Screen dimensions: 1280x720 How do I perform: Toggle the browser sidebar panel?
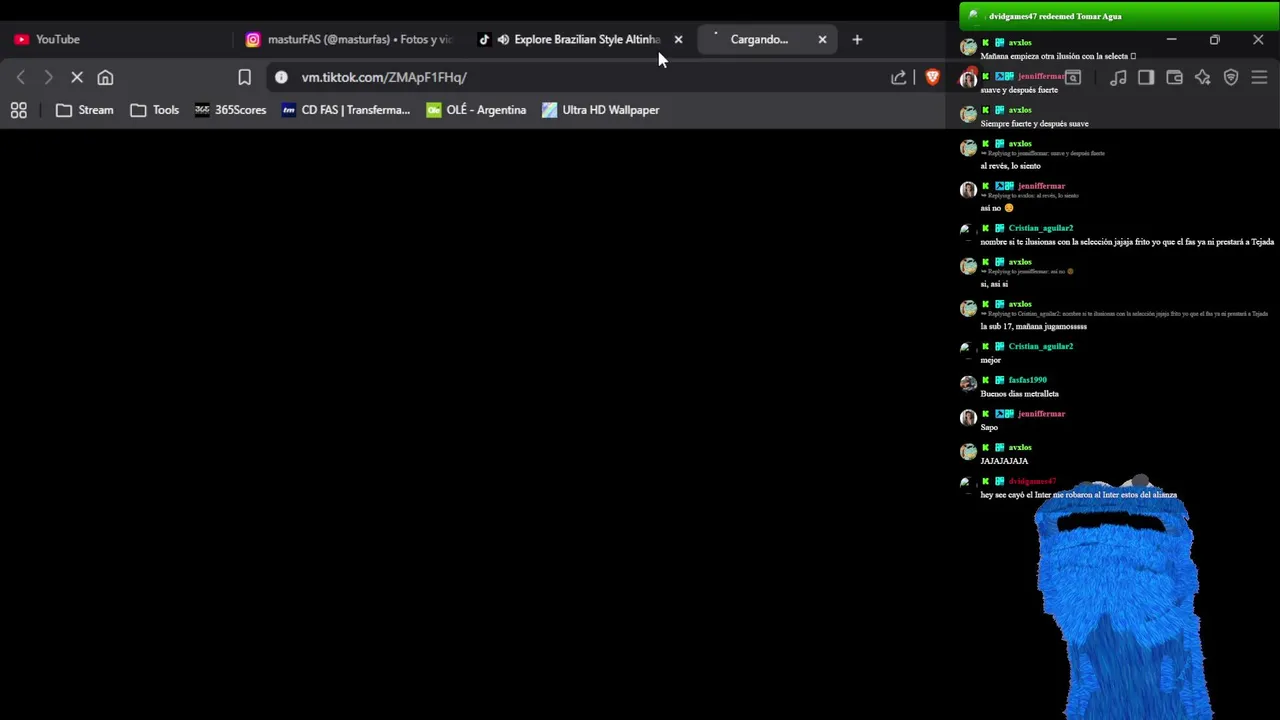(1146, 77)
